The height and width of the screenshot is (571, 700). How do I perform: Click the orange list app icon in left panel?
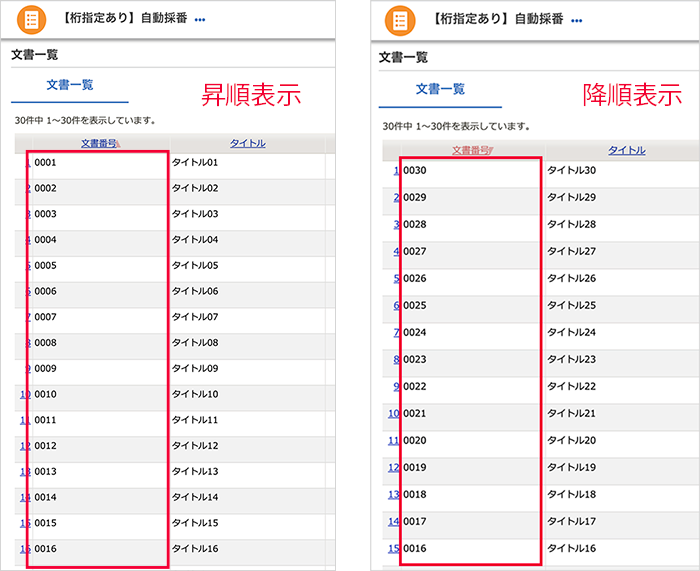[31, 20]
